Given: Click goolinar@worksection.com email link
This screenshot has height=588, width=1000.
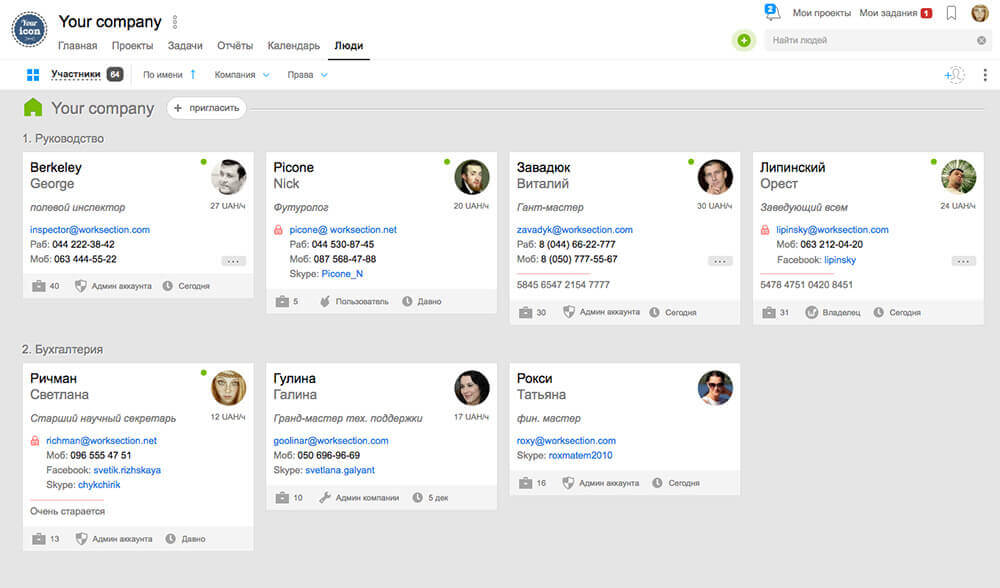Looking at the screenshot, I should click(x=331, y=441).
